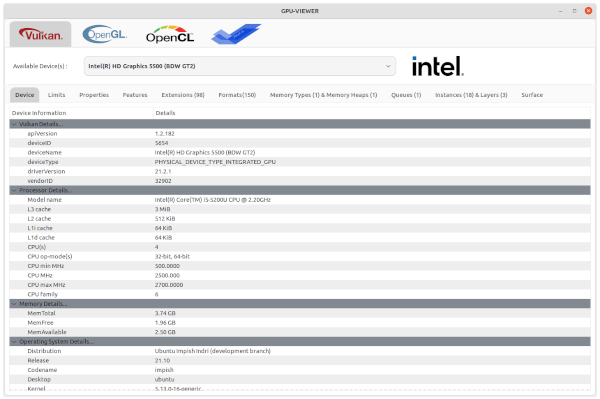The image size is (600, 399).
Task: Open the Vulkan tab icon
Action: (41, 34)
